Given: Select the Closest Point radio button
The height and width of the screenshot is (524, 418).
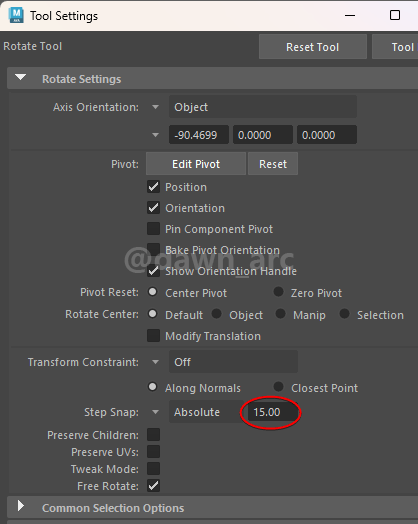Looking at the screenshot, I should [278, 387].
